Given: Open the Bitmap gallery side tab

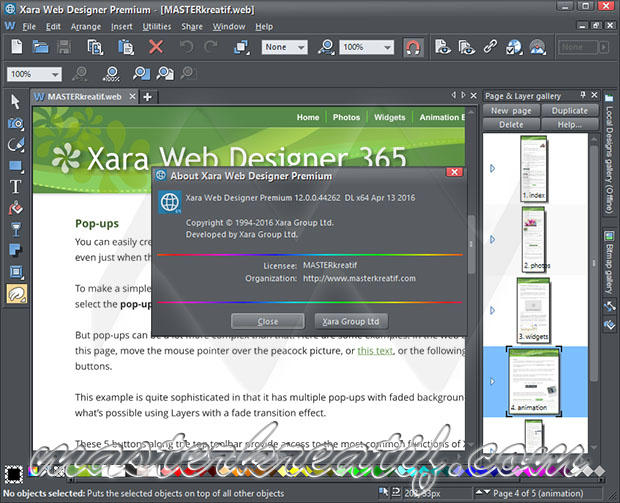Looking at the screenshot, I should click(609, 263).
